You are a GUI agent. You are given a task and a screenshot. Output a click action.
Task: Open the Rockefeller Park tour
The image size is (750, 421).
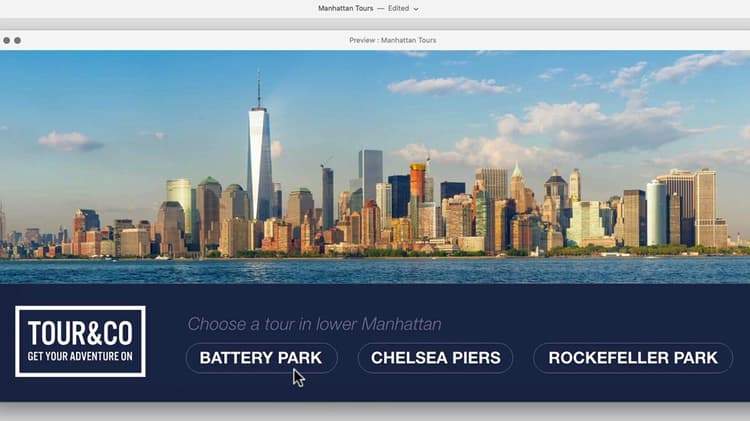click(633, 358)
